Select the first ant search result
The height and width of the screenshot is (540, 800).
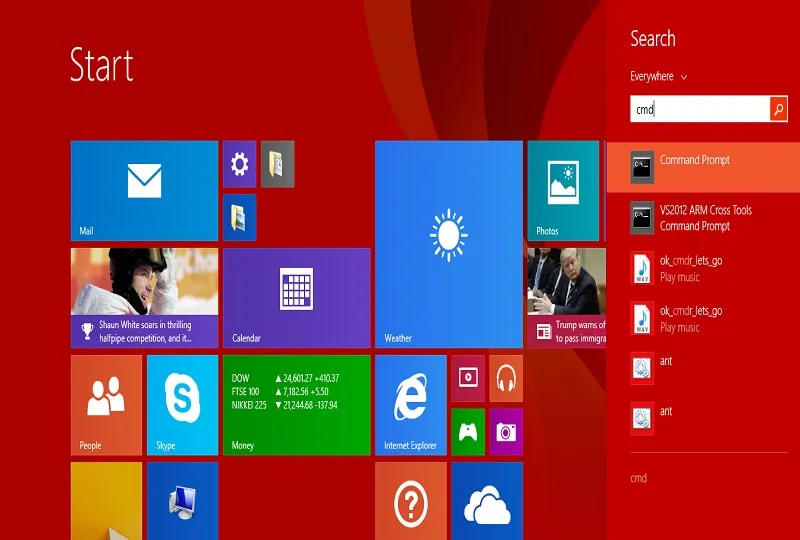pyautogui.click(x=703, y=369)
